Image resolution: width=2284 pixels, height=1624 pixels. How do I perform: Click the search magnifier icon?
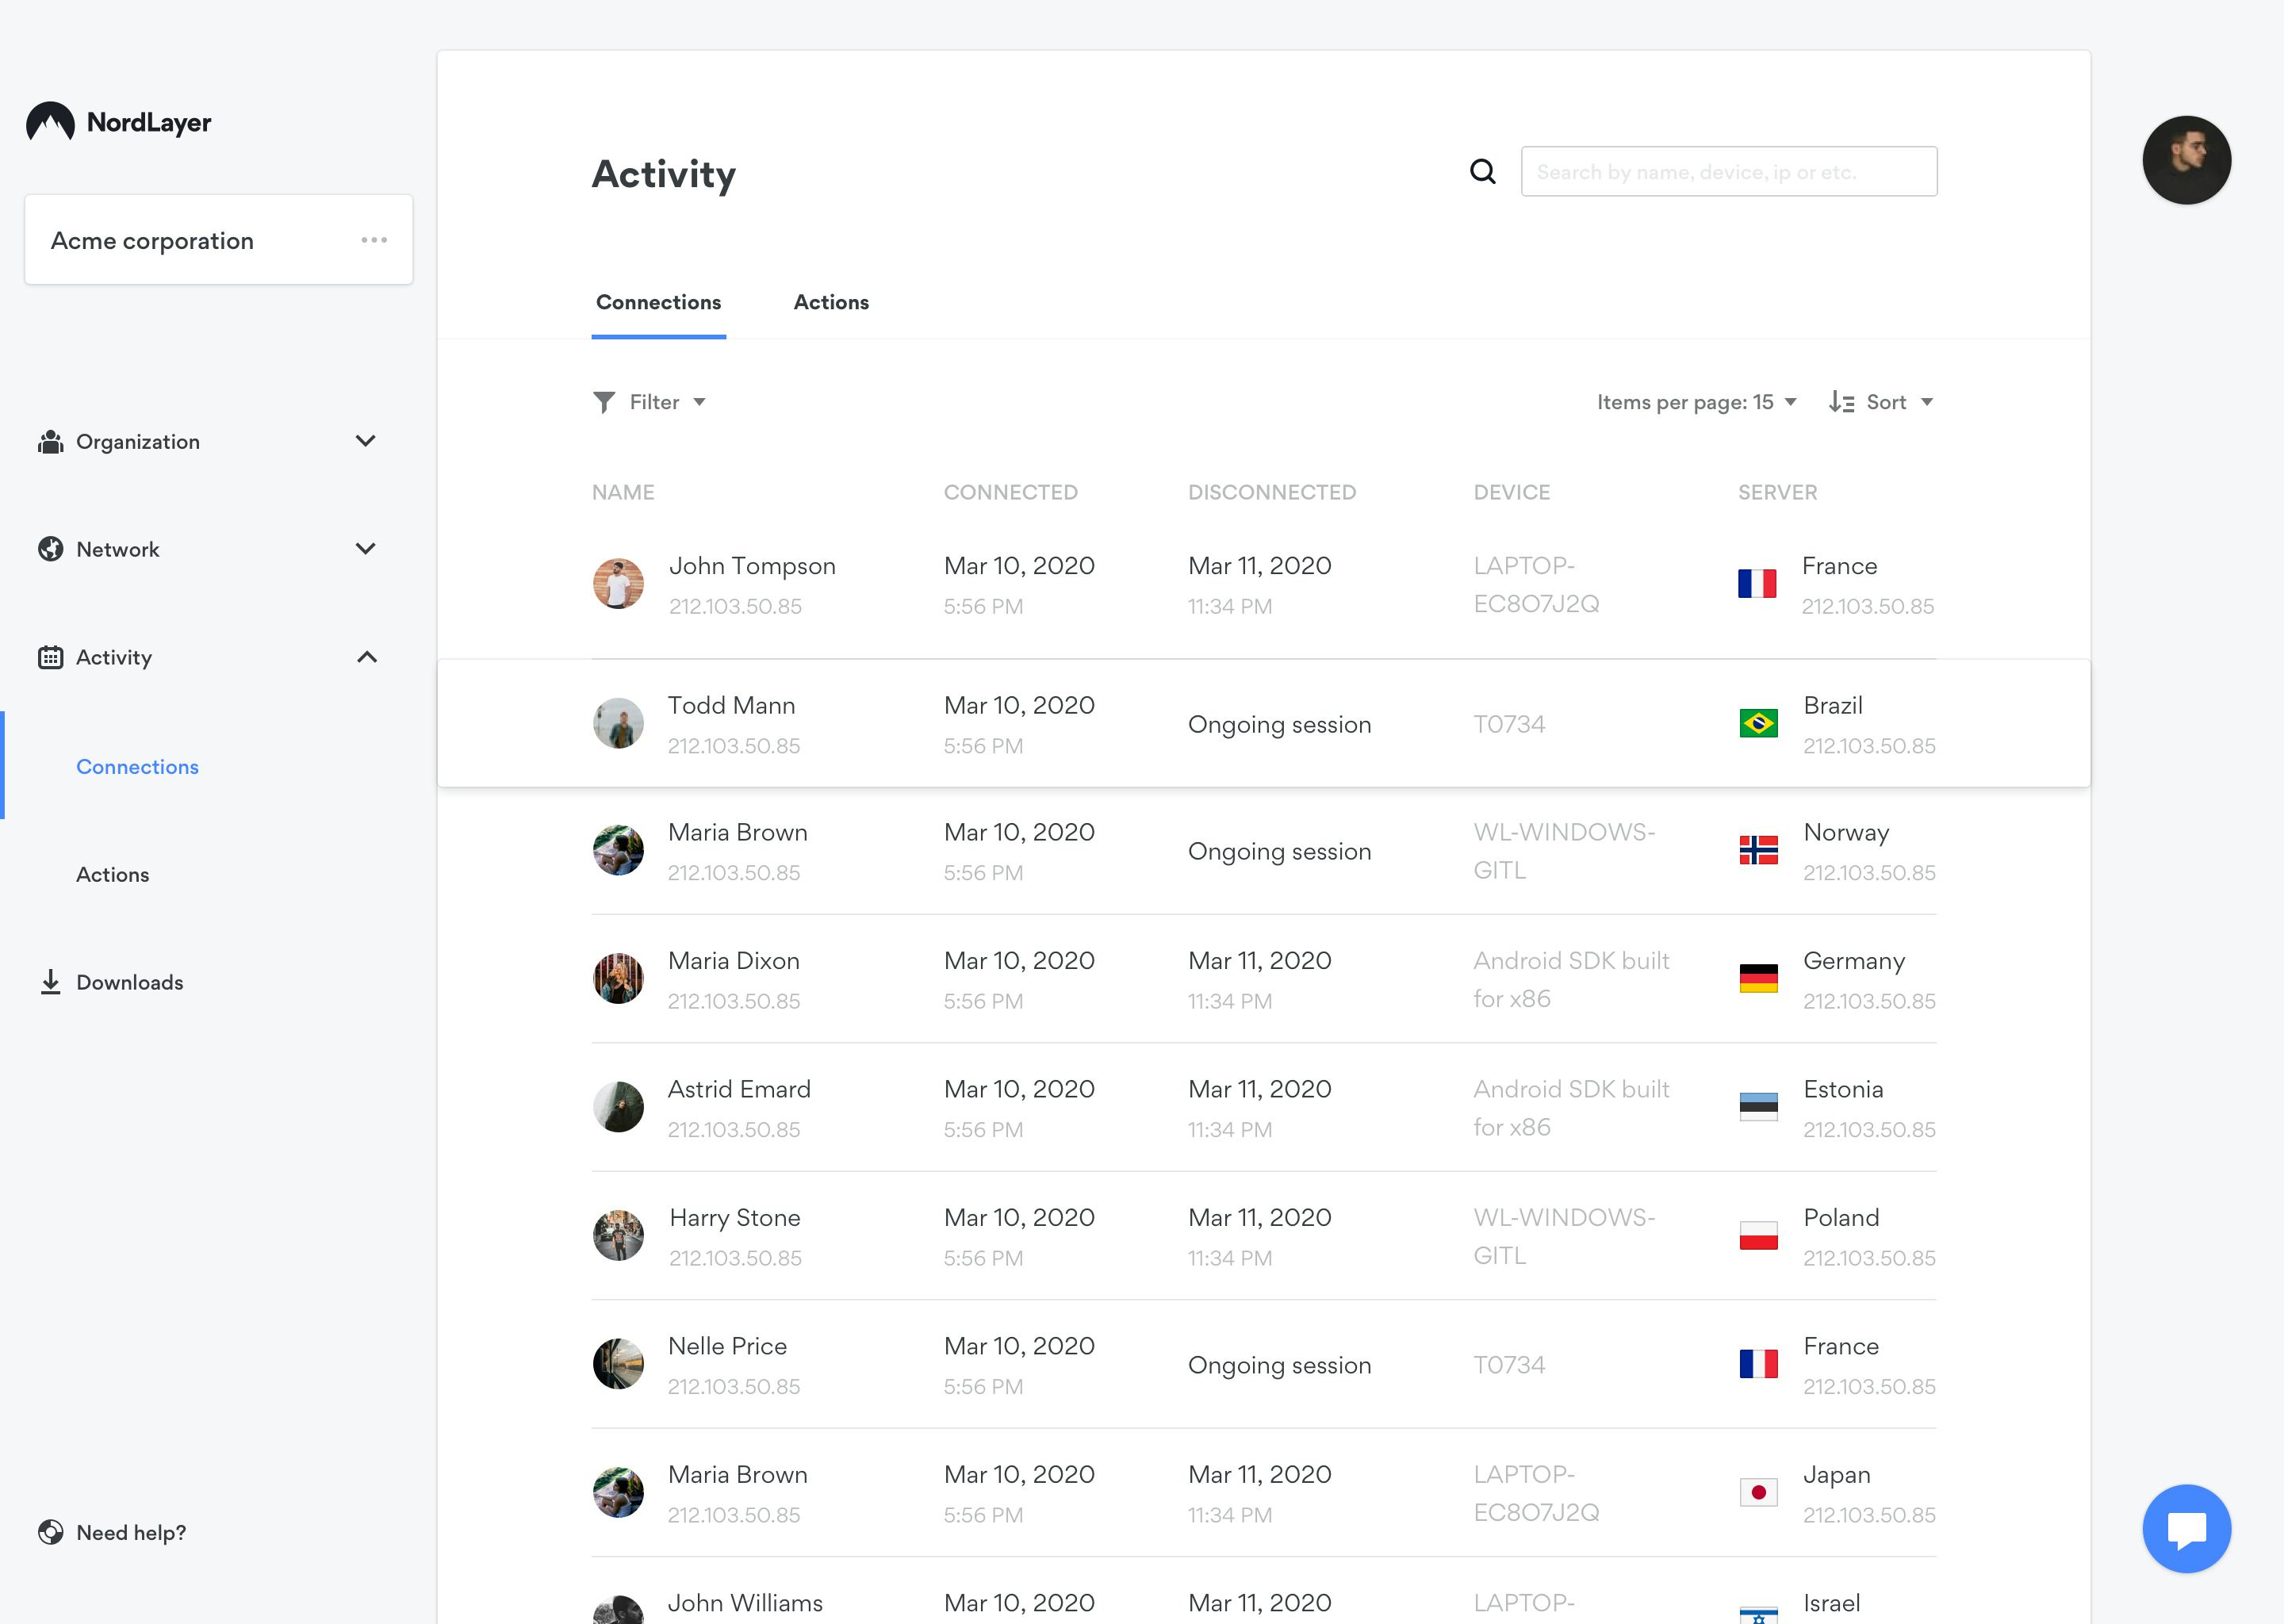click(x=1485, y=170)
